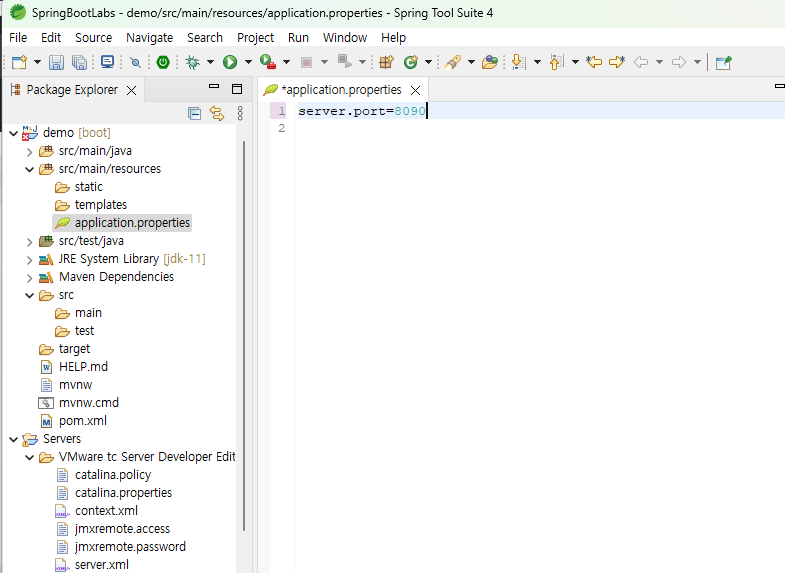Viewport: 785px width, 573px height.
Task: Click the green Boot Dashboard power icon
Action: click(163, 62)
